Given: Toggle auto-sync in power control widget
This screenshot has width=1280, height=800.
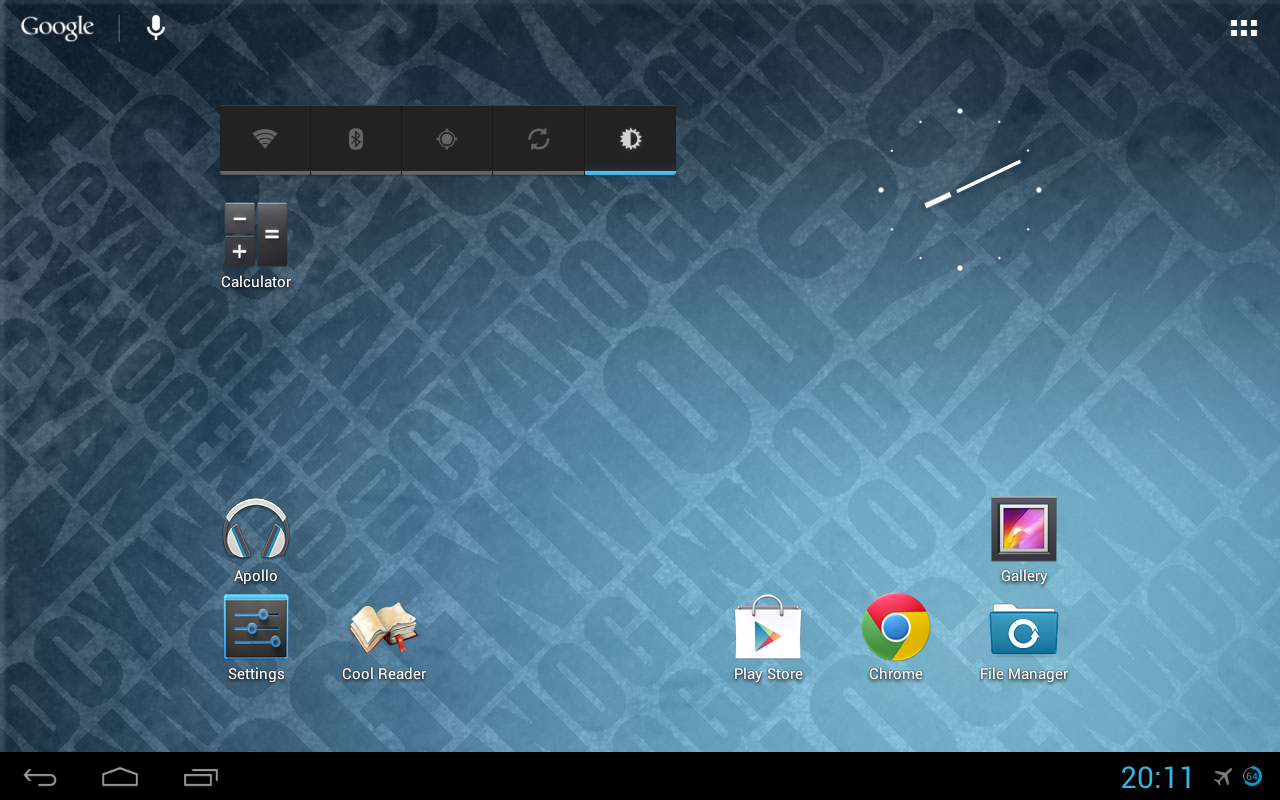Looking at the screenshot, I should click(x=538, y=140).
